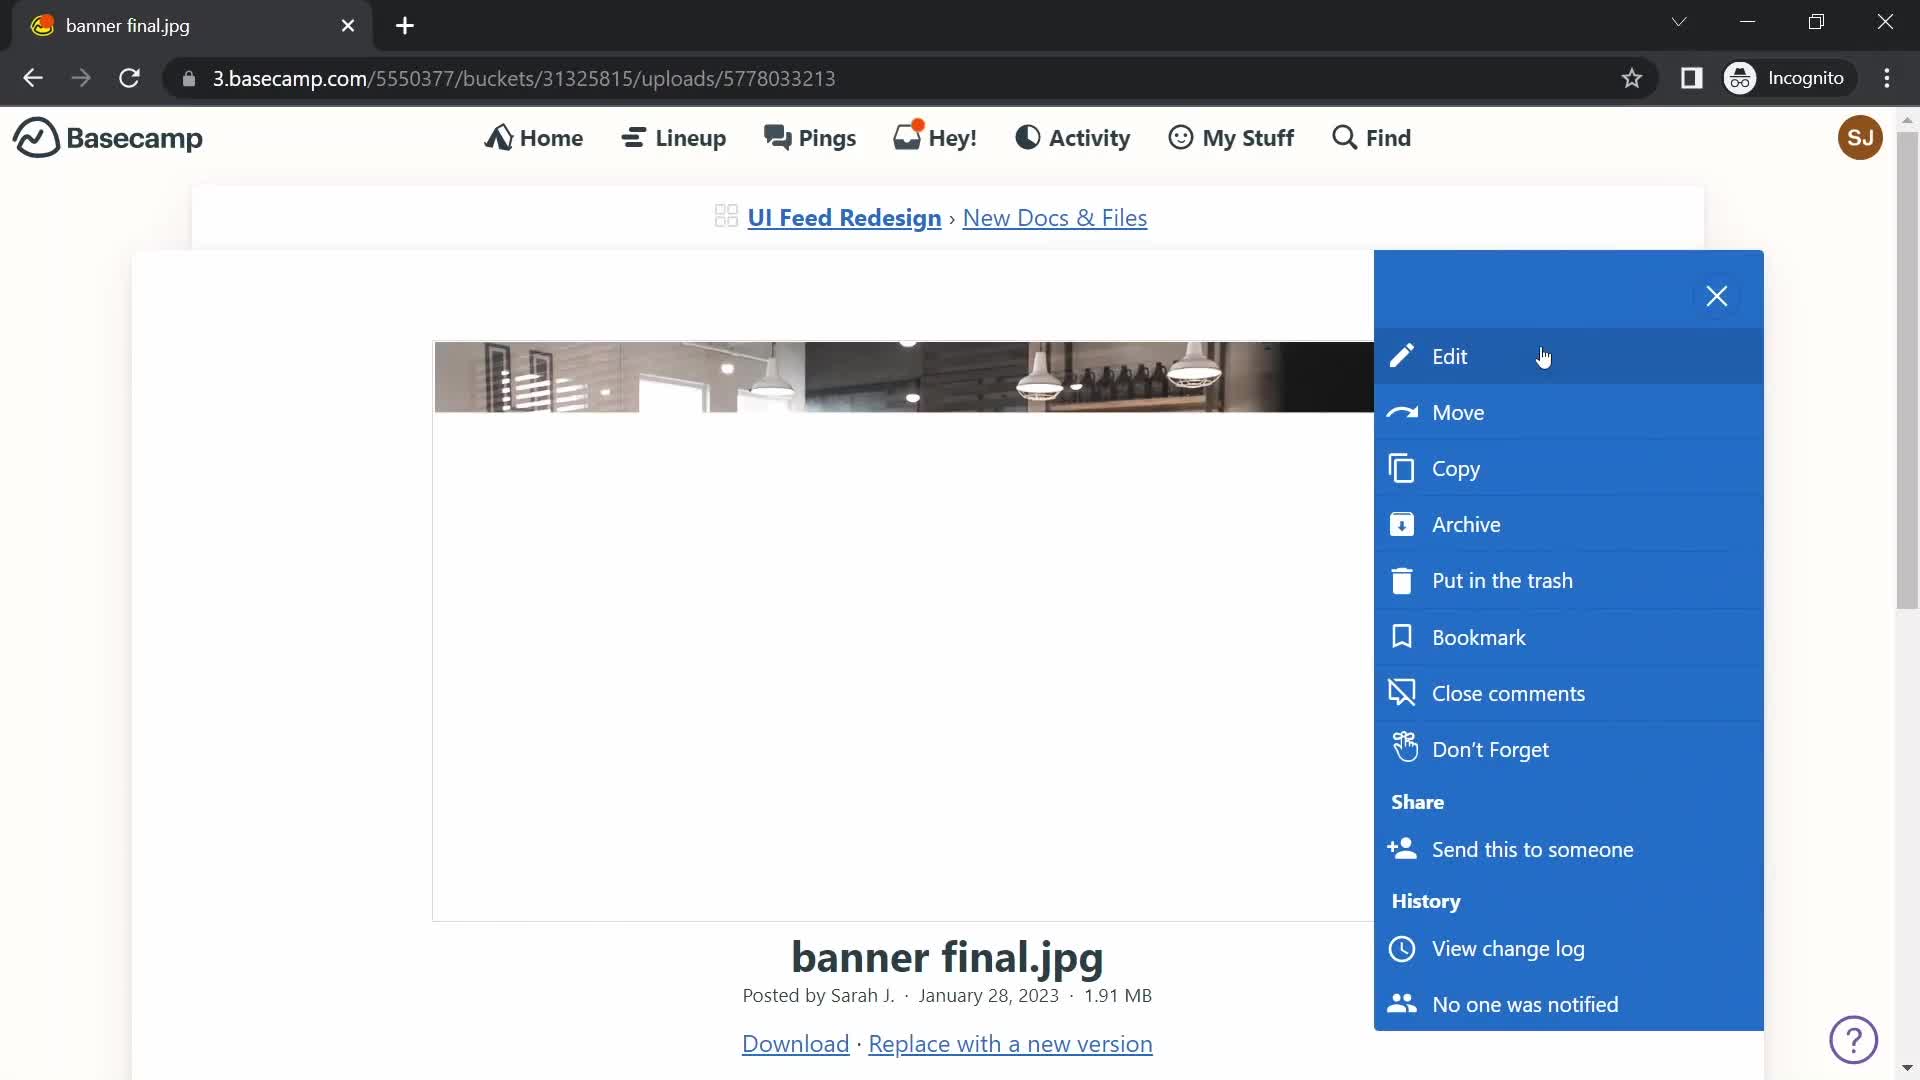Screen dimensions: 1920x1080
Task: Select the Archive icon in dropdown
Action: coord(1403,525)
